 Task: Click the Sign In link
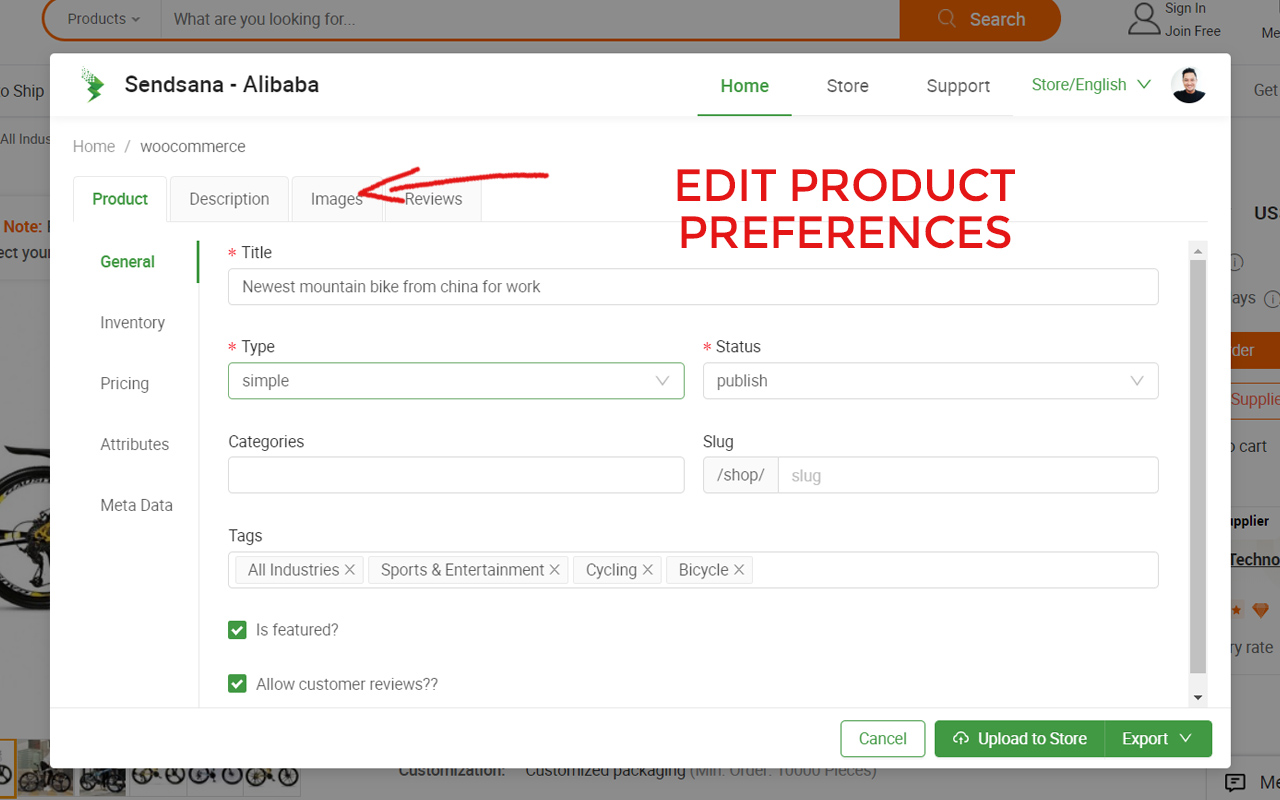(x=1185, y=8)
